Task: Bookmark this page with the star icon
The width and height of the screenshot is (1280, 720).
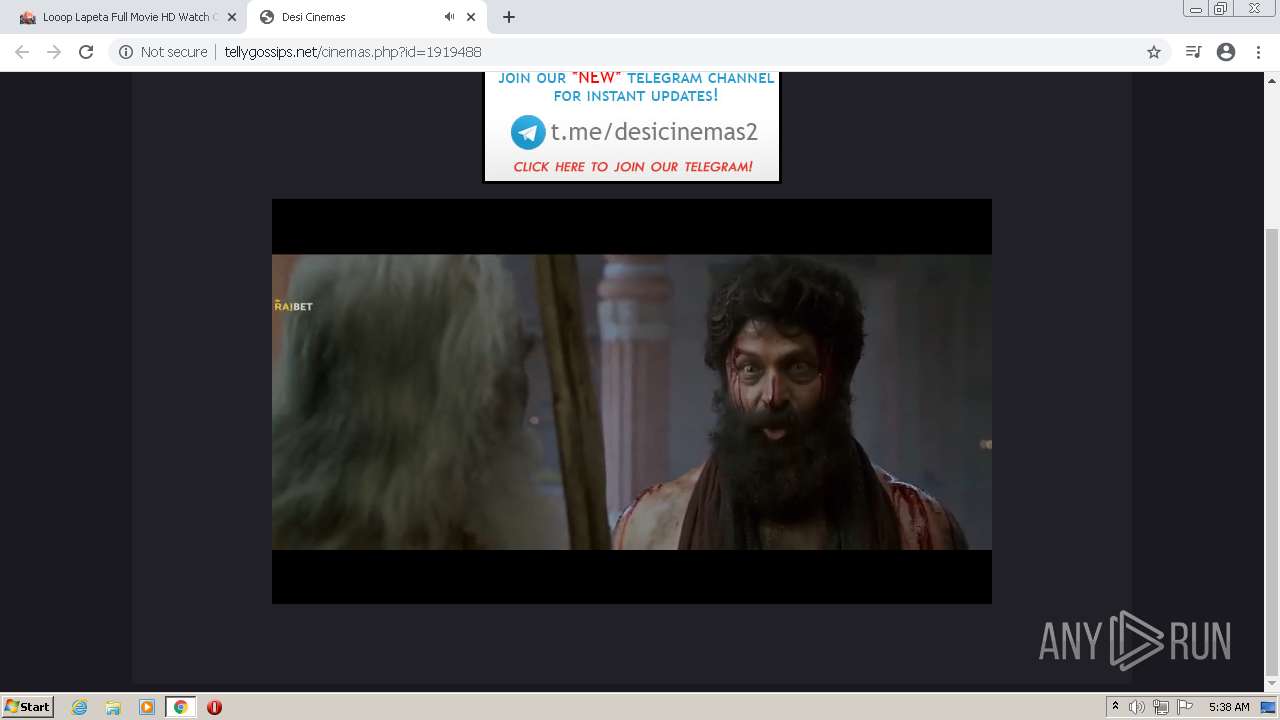Action: pyautogui.click(x=1153, y=52)
